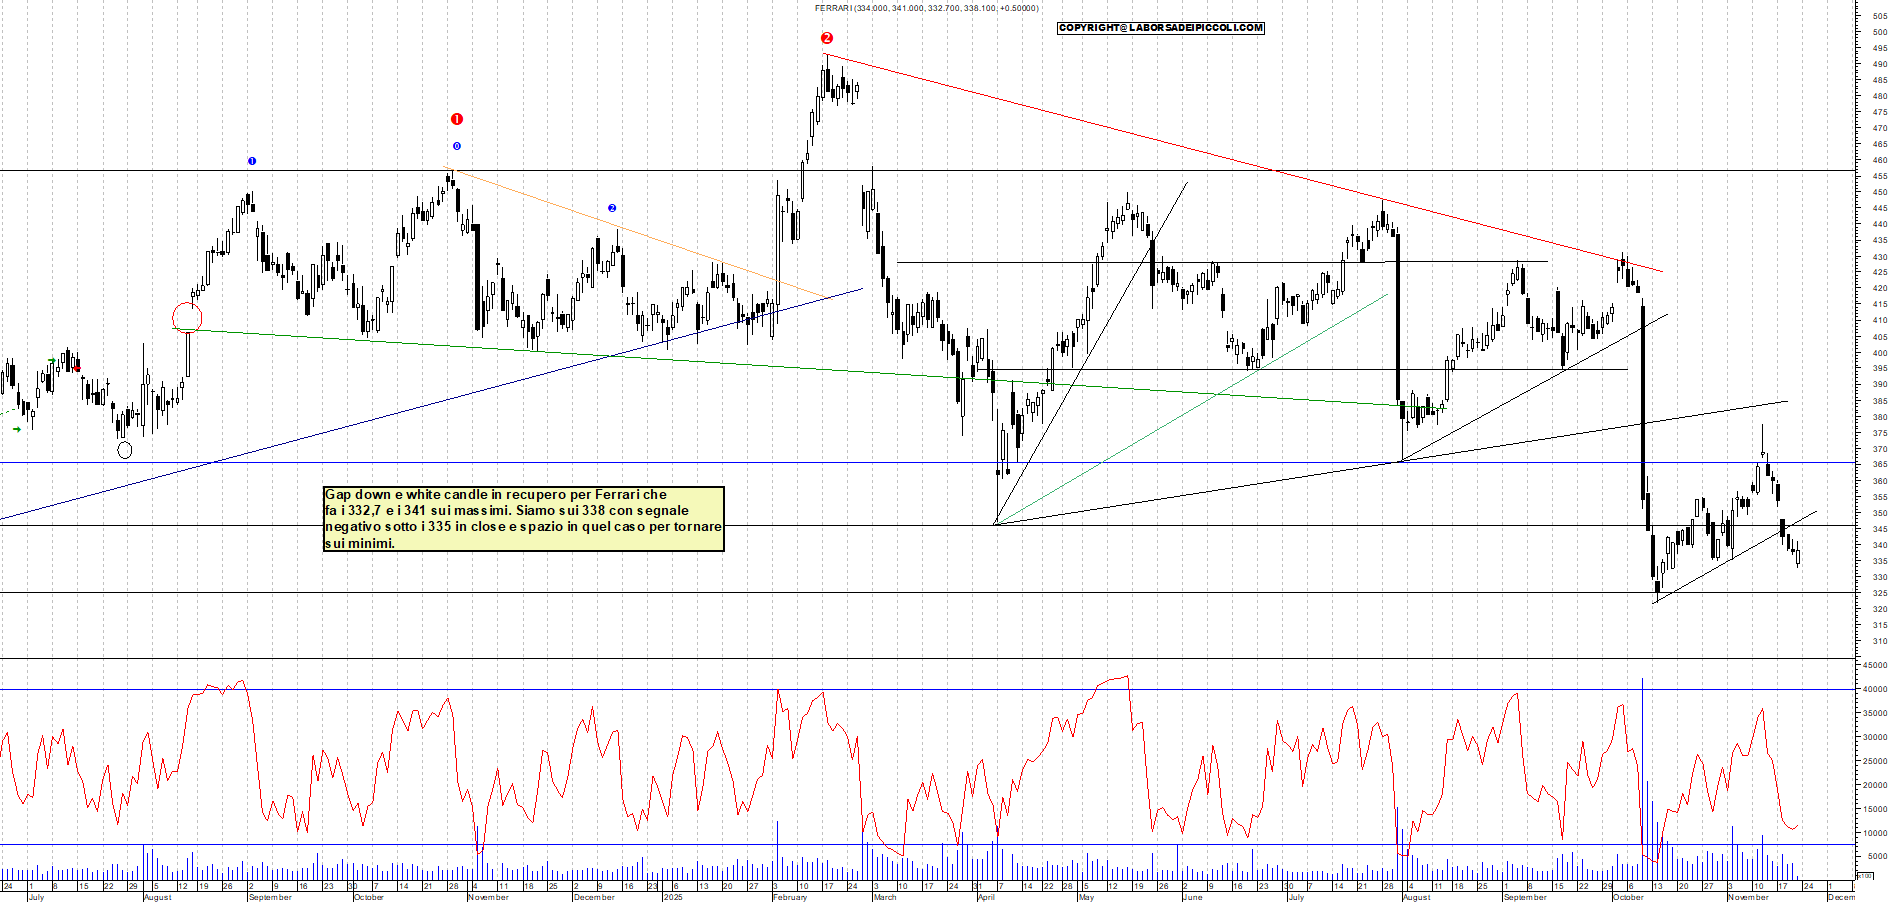Click the 40000 volume label on the right scale
Screen dimensions: 1890x902
(1873, 689)
